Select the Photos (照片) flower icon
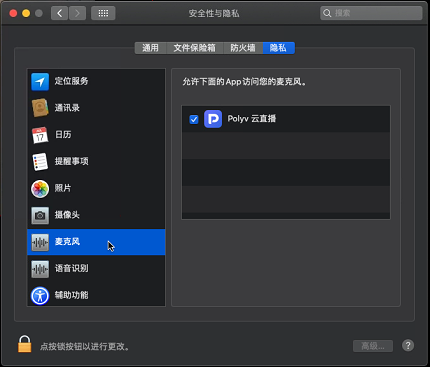Image resolution: width=431 pixels, height=369 pixels. click(x=40, y=189)
